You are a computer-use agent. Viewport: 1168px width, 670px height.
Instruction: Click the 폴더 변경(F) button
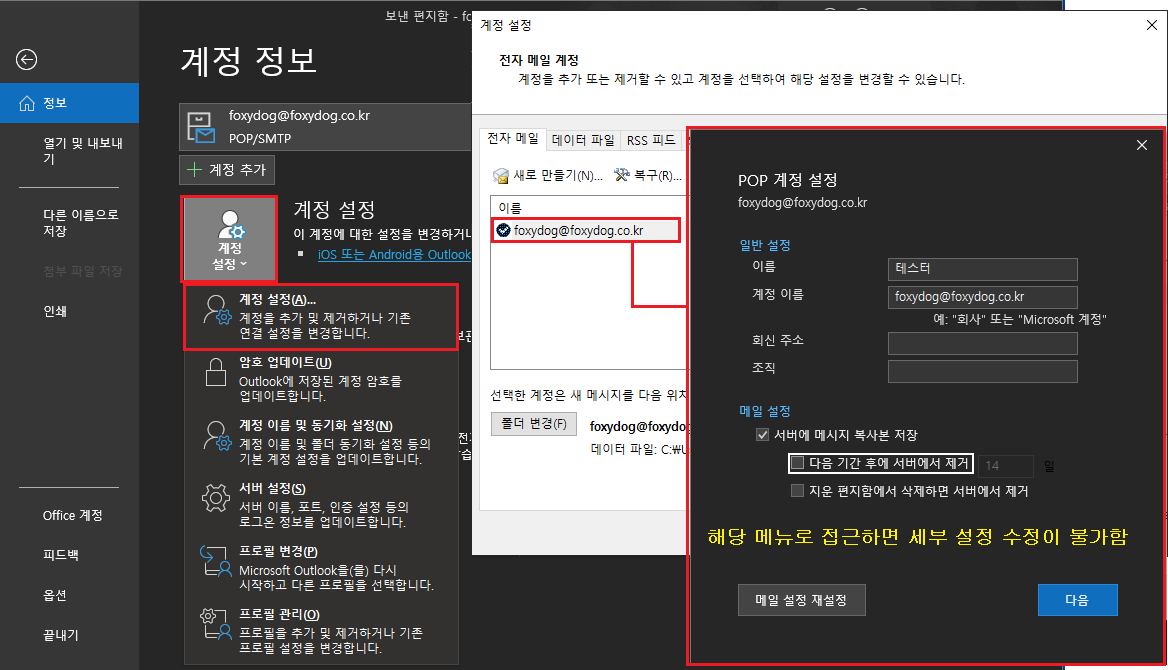pos(533,423)
